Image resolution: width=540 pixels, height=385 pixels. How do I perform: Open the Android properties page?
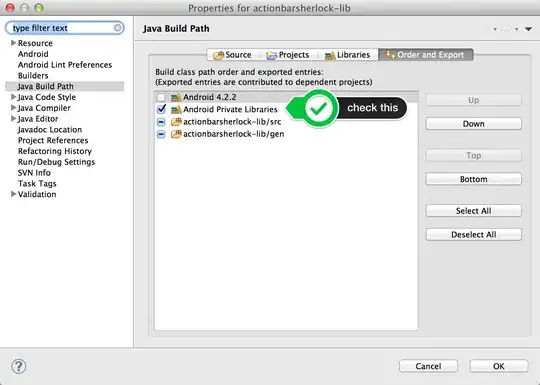[x=33, y=54]
